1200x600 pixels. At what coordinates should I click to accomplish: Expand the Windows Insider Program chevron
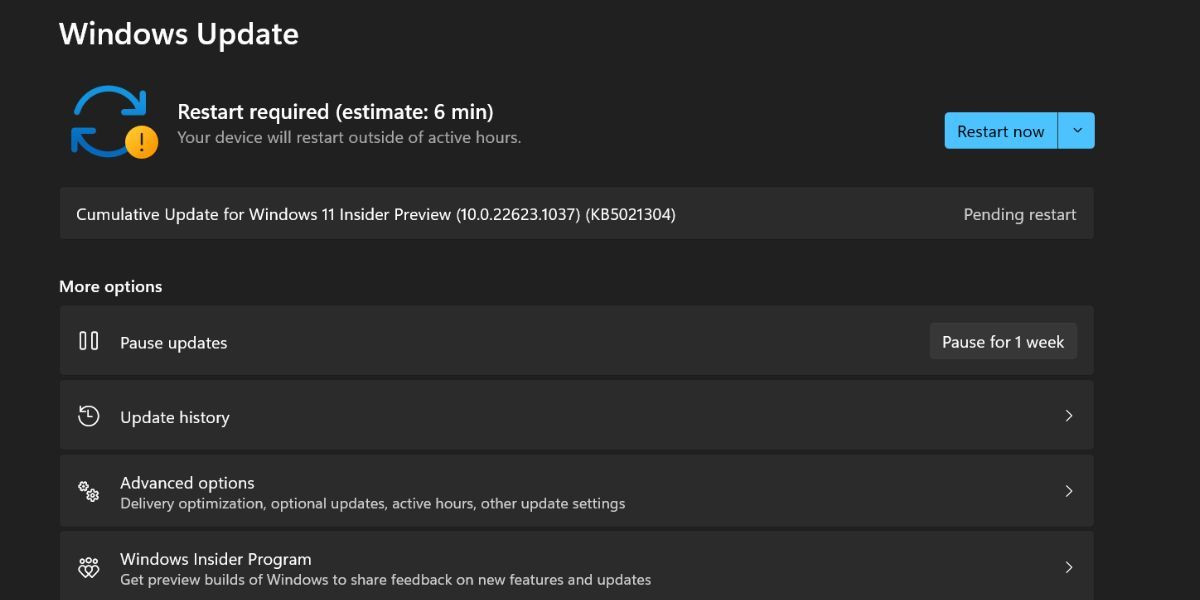coord(1068,566)
